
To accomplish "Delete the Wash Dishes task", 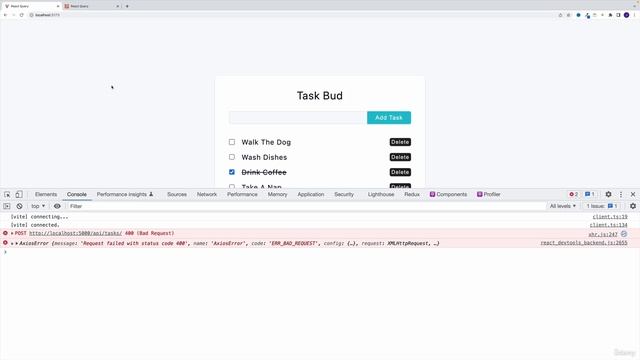I will (400, 157).
